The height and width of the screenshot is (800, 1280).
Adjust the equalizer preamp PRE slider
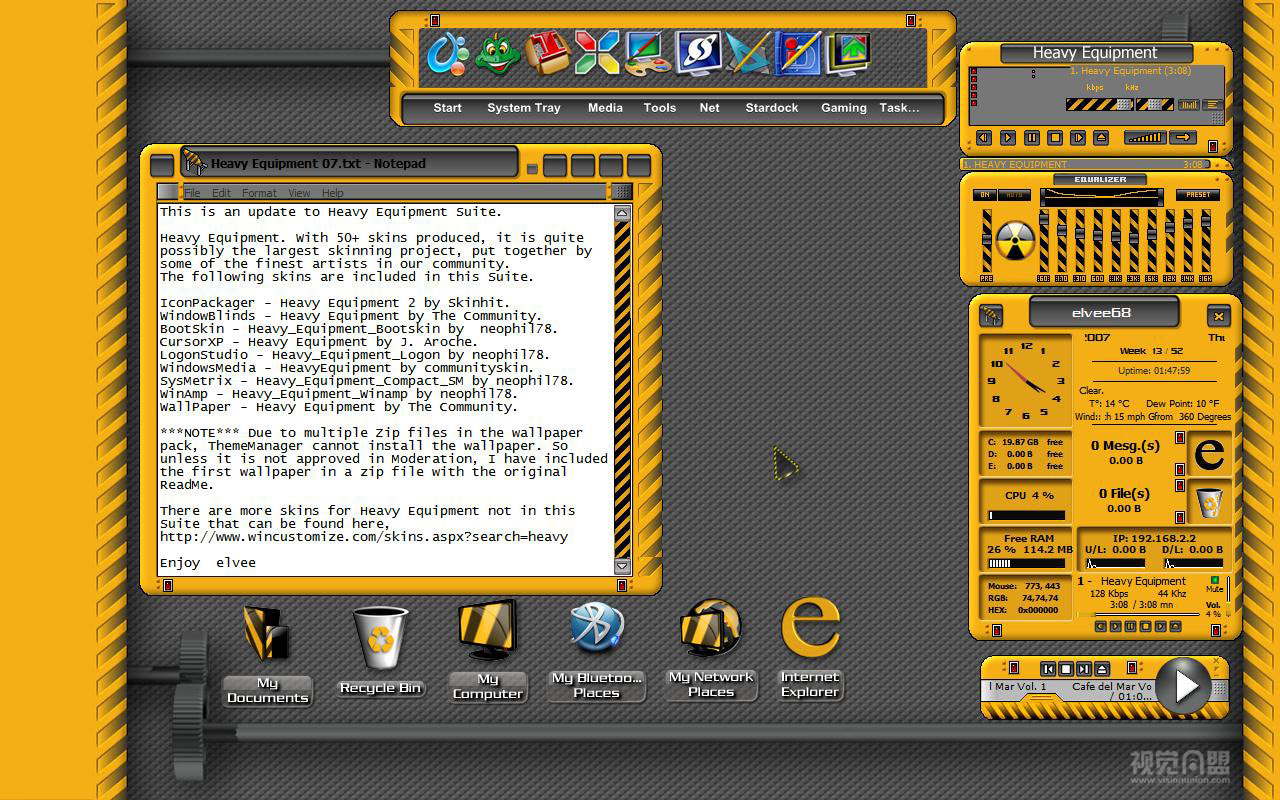pyautogui.click(x=987, y=240)
